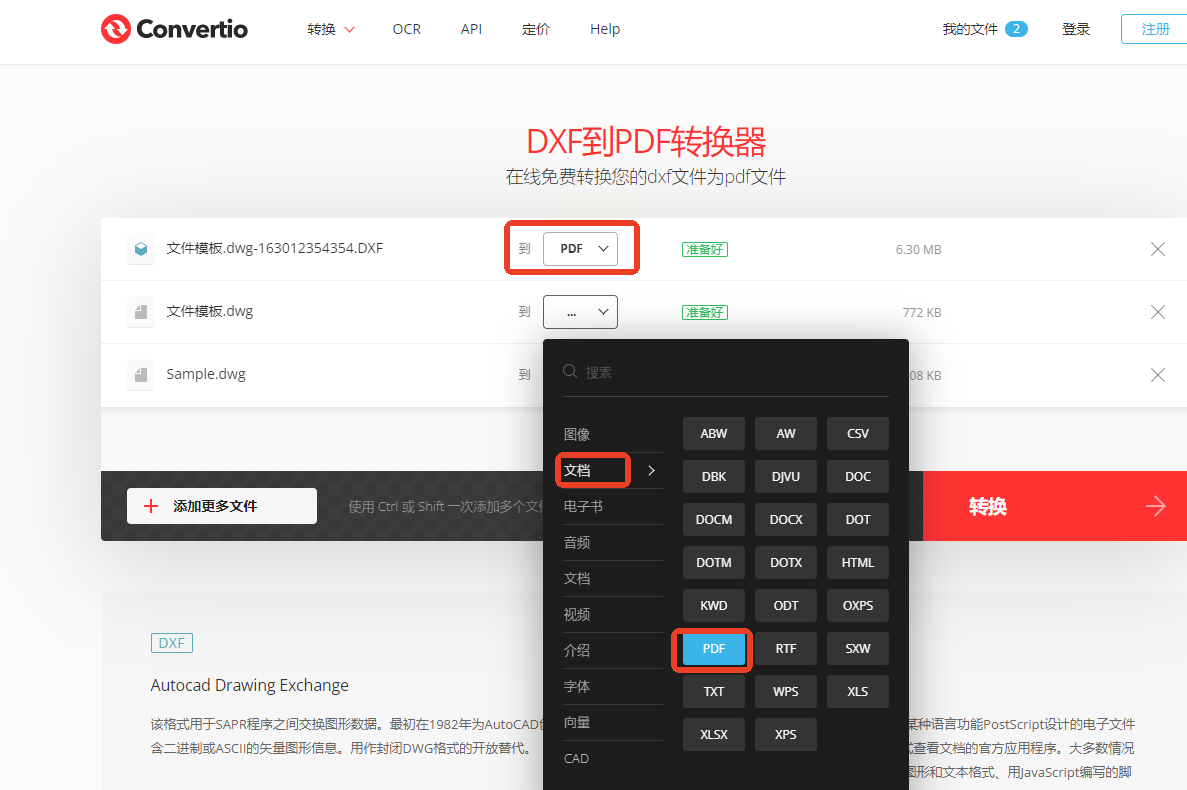Click the DXF format tag
1187x790 pixels.
tap(172, 643)
